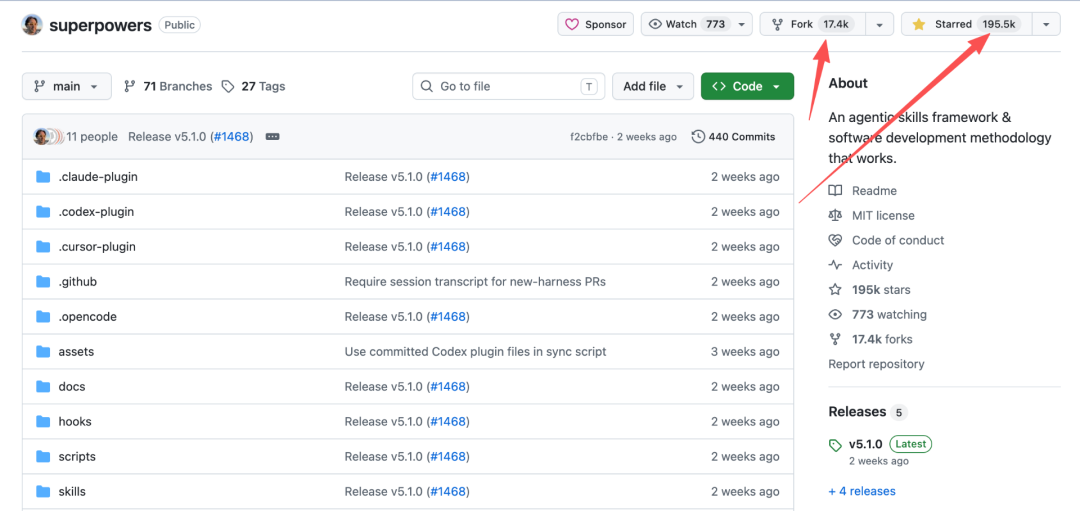Click the Sponsor button
This screenshot has width=1080, height=511.
coord(595,24)
